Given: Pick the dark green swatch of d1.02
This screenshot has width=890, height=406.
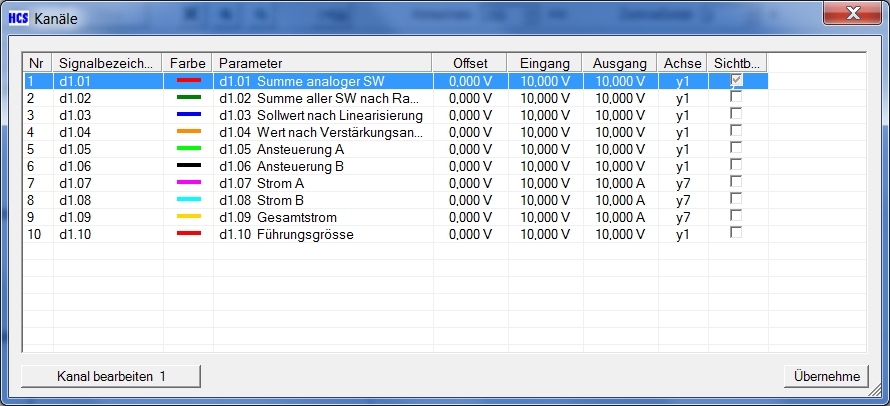Looking at the screenshot, I should click(x=189, y=98).
